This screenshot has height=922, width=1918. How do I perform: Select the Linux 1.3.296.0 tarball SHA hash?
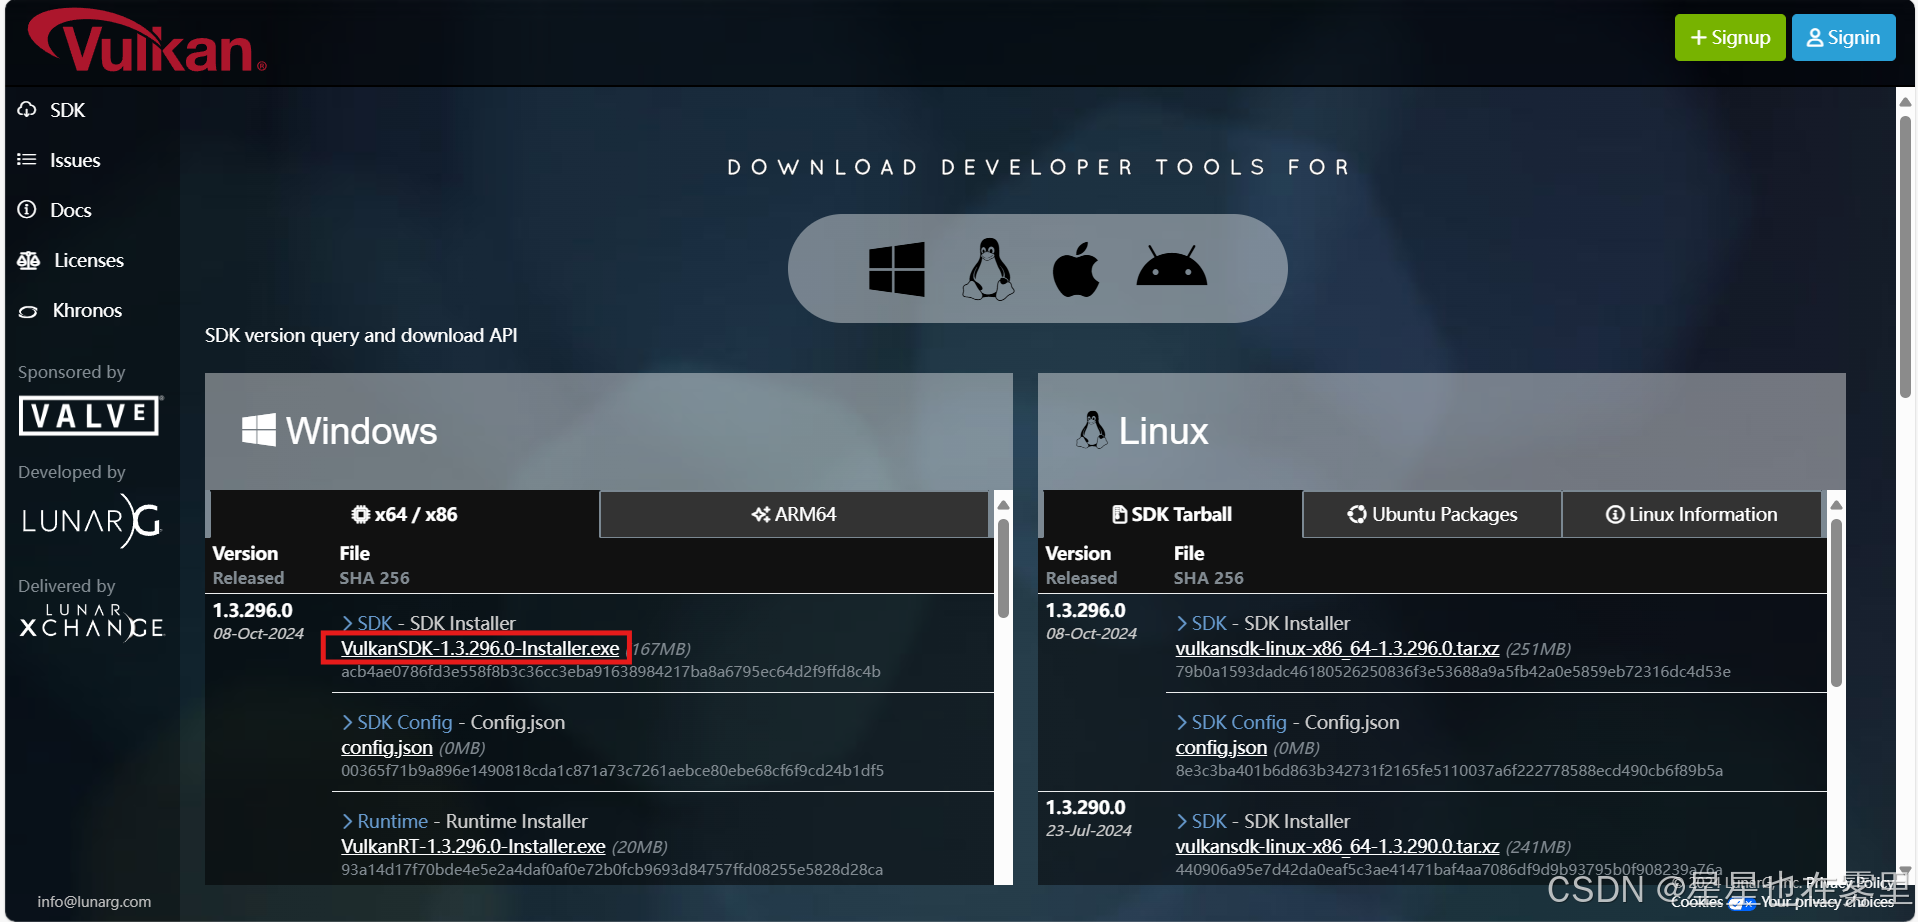(x=1453, y=671)
